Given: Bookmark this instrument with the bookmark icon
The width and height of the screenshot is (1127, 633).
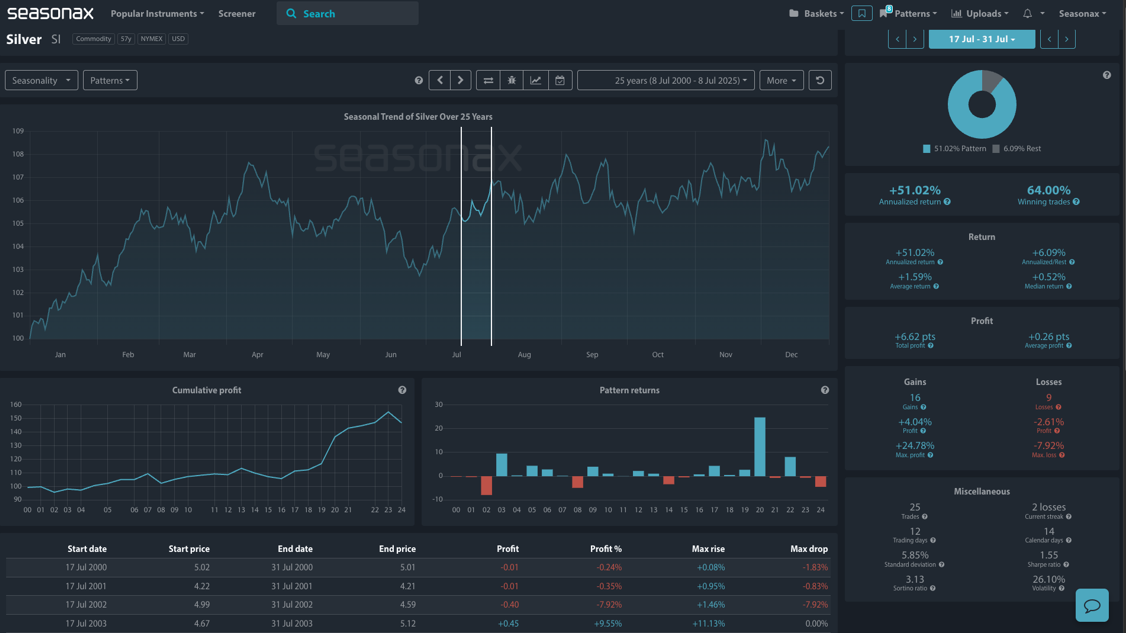Looking at the screenshot, I should click(862, 13).
